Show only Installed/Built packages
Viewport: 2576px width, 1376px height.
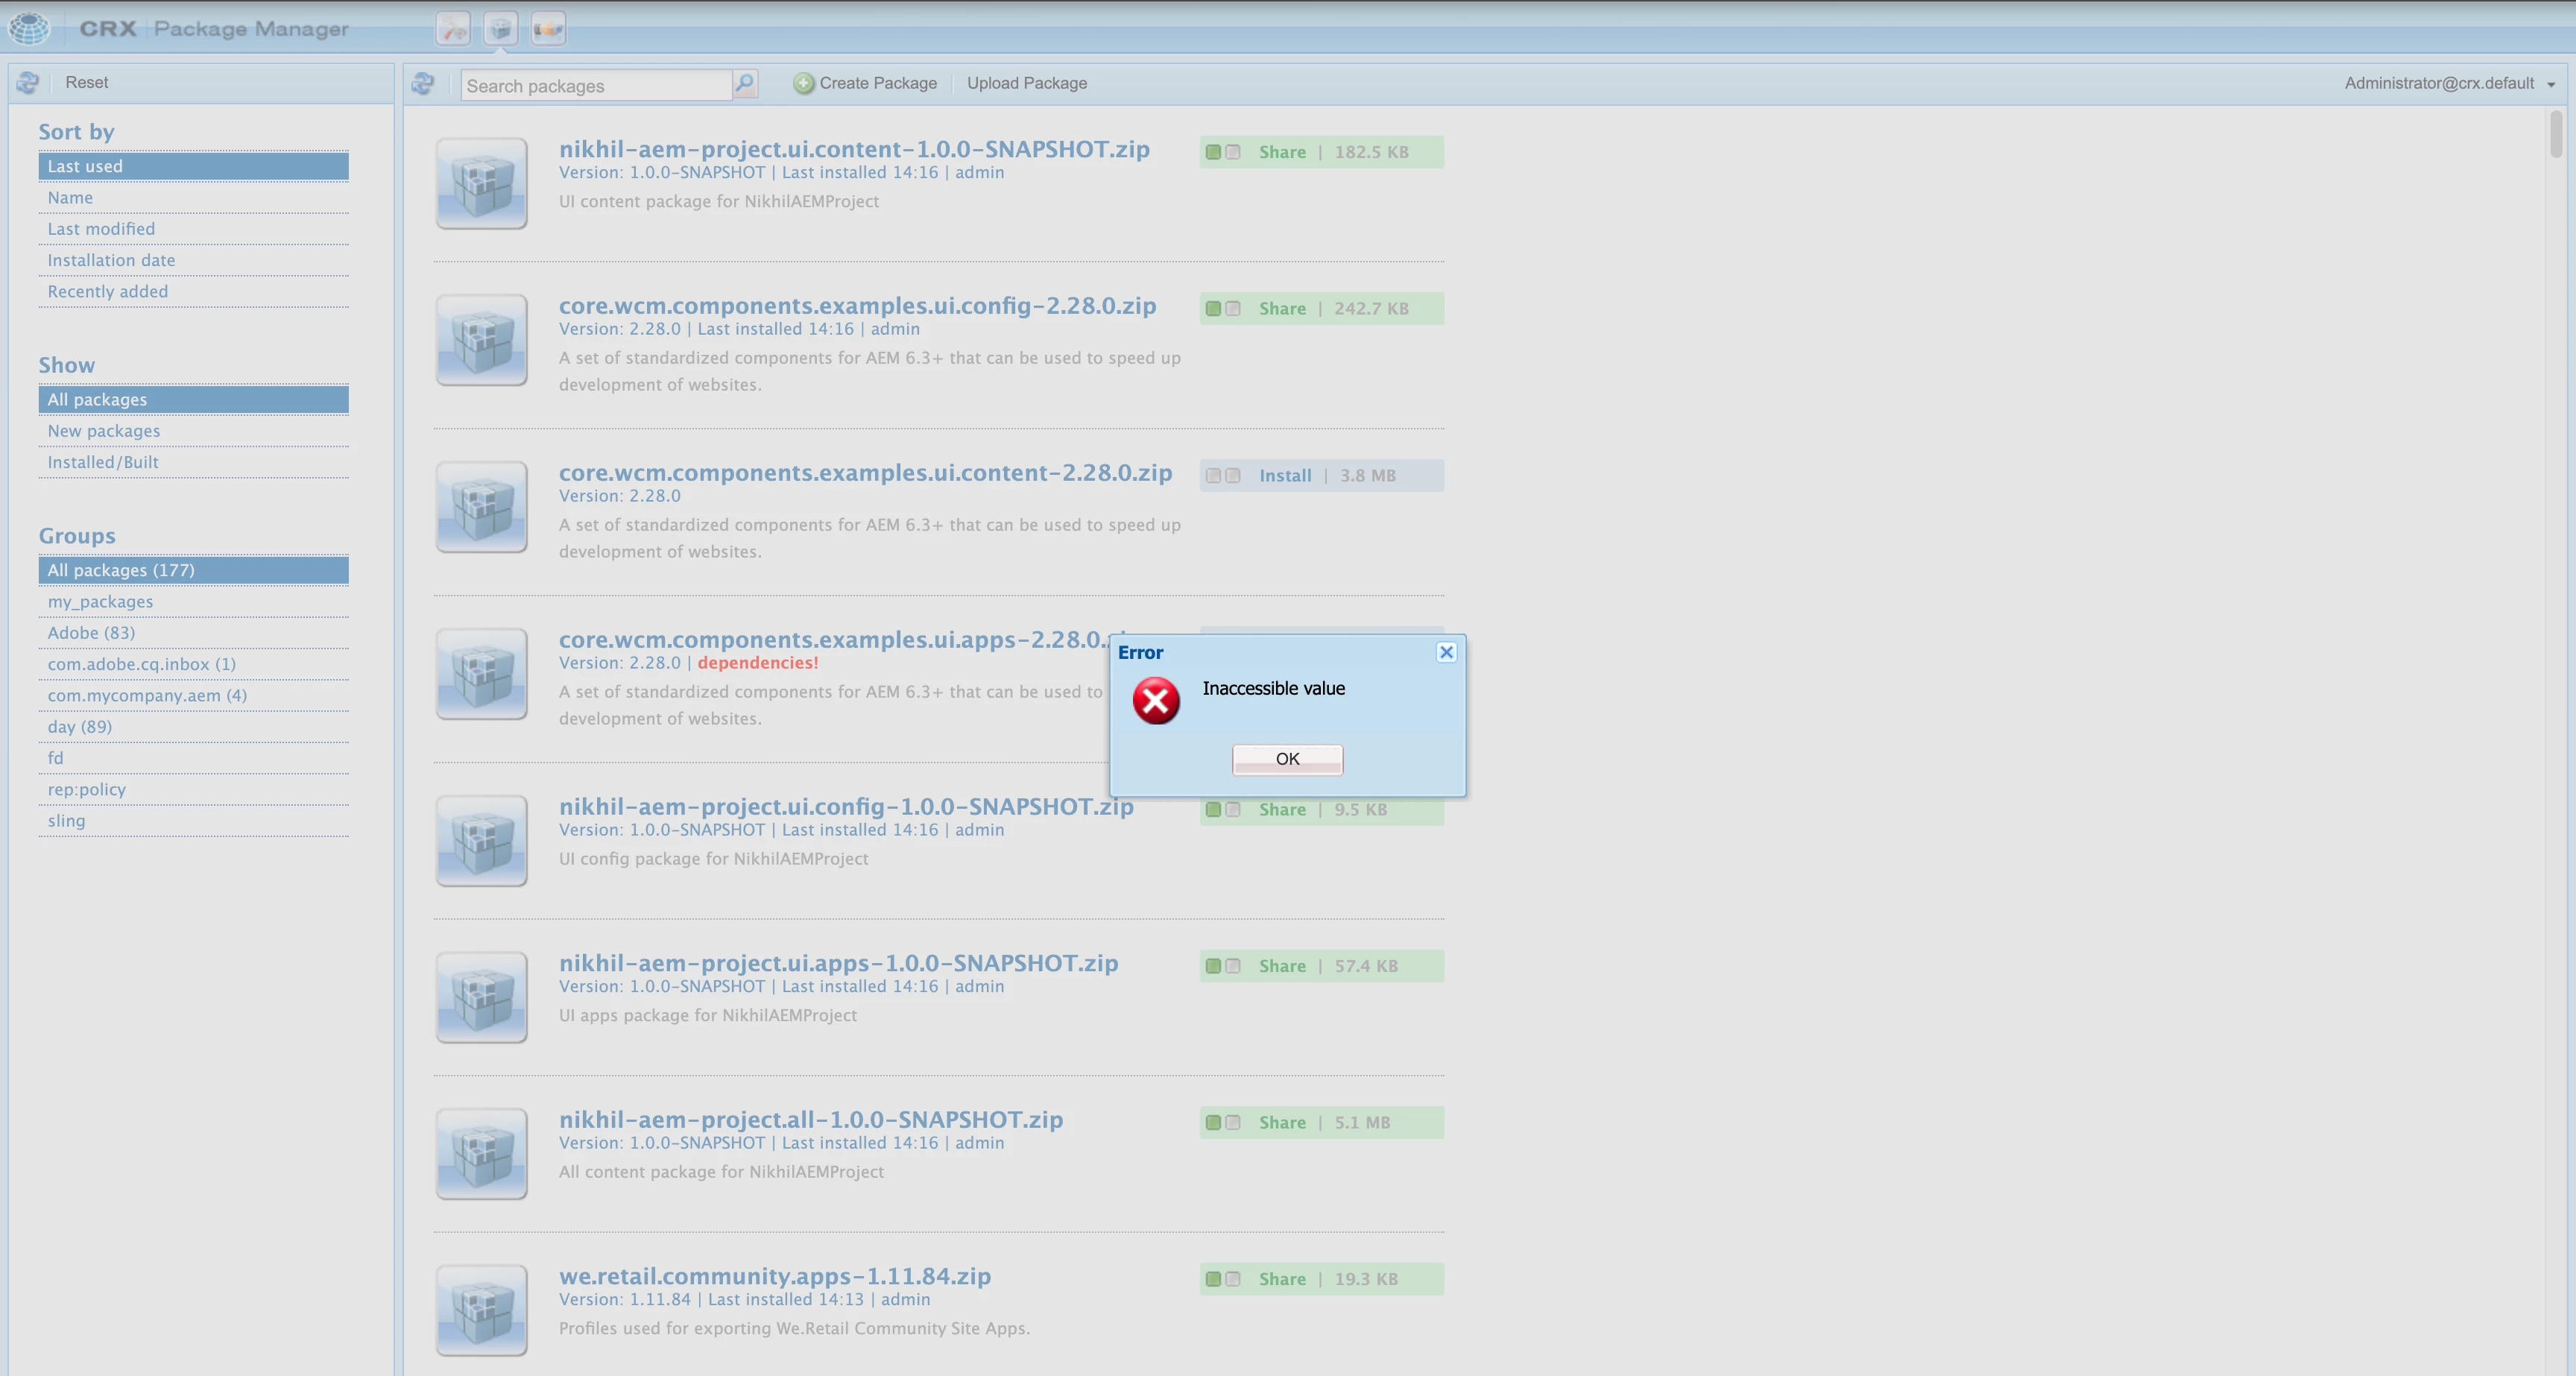pos(103,462)
